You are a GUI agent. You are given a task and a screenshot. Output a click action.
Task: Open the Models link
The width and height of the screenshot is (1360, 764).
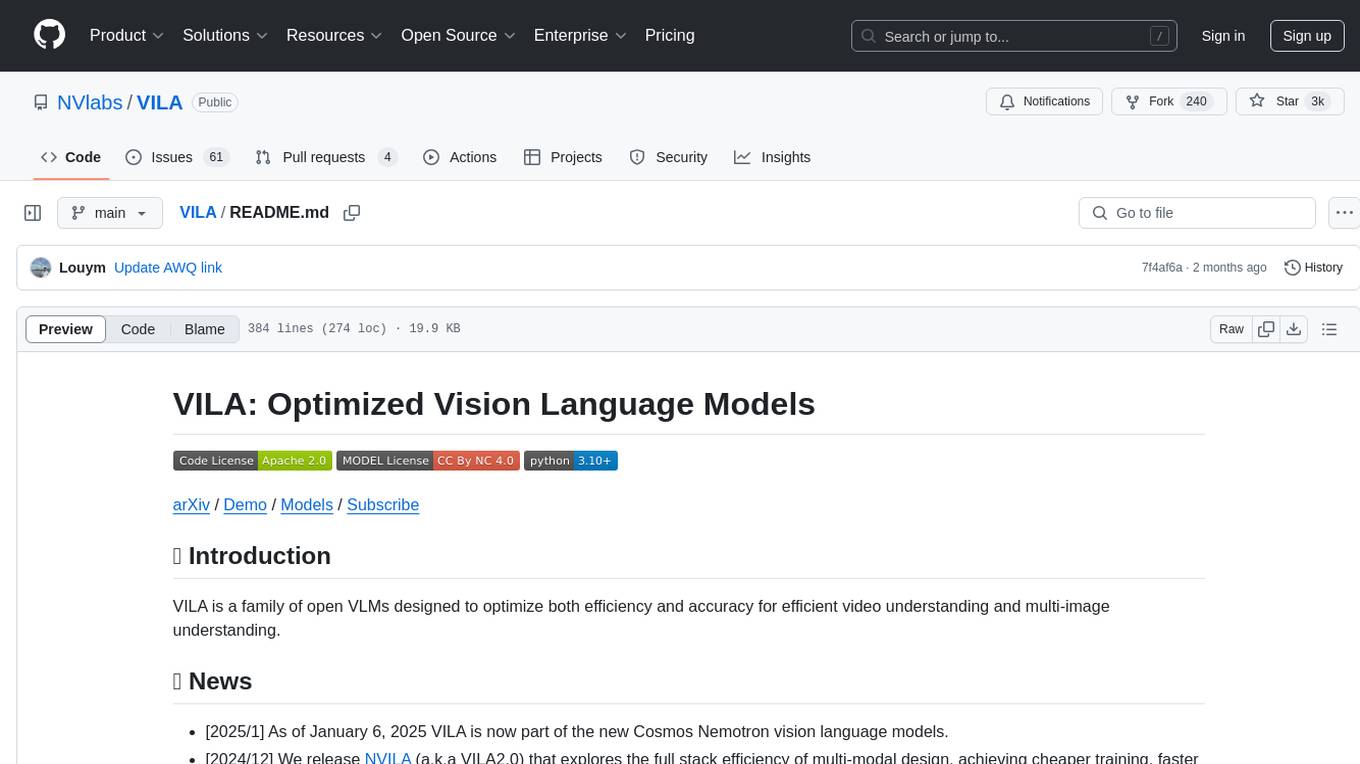click(307, 505)
